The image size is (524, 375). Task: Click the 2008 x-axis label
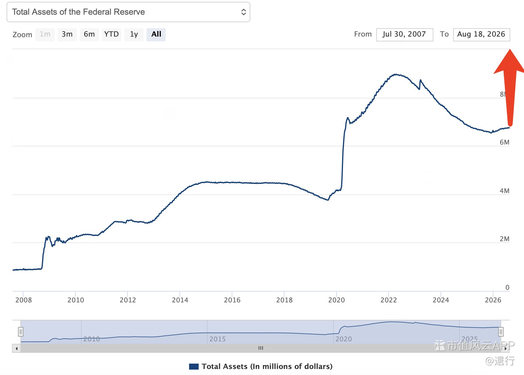[x=23, y=300]
